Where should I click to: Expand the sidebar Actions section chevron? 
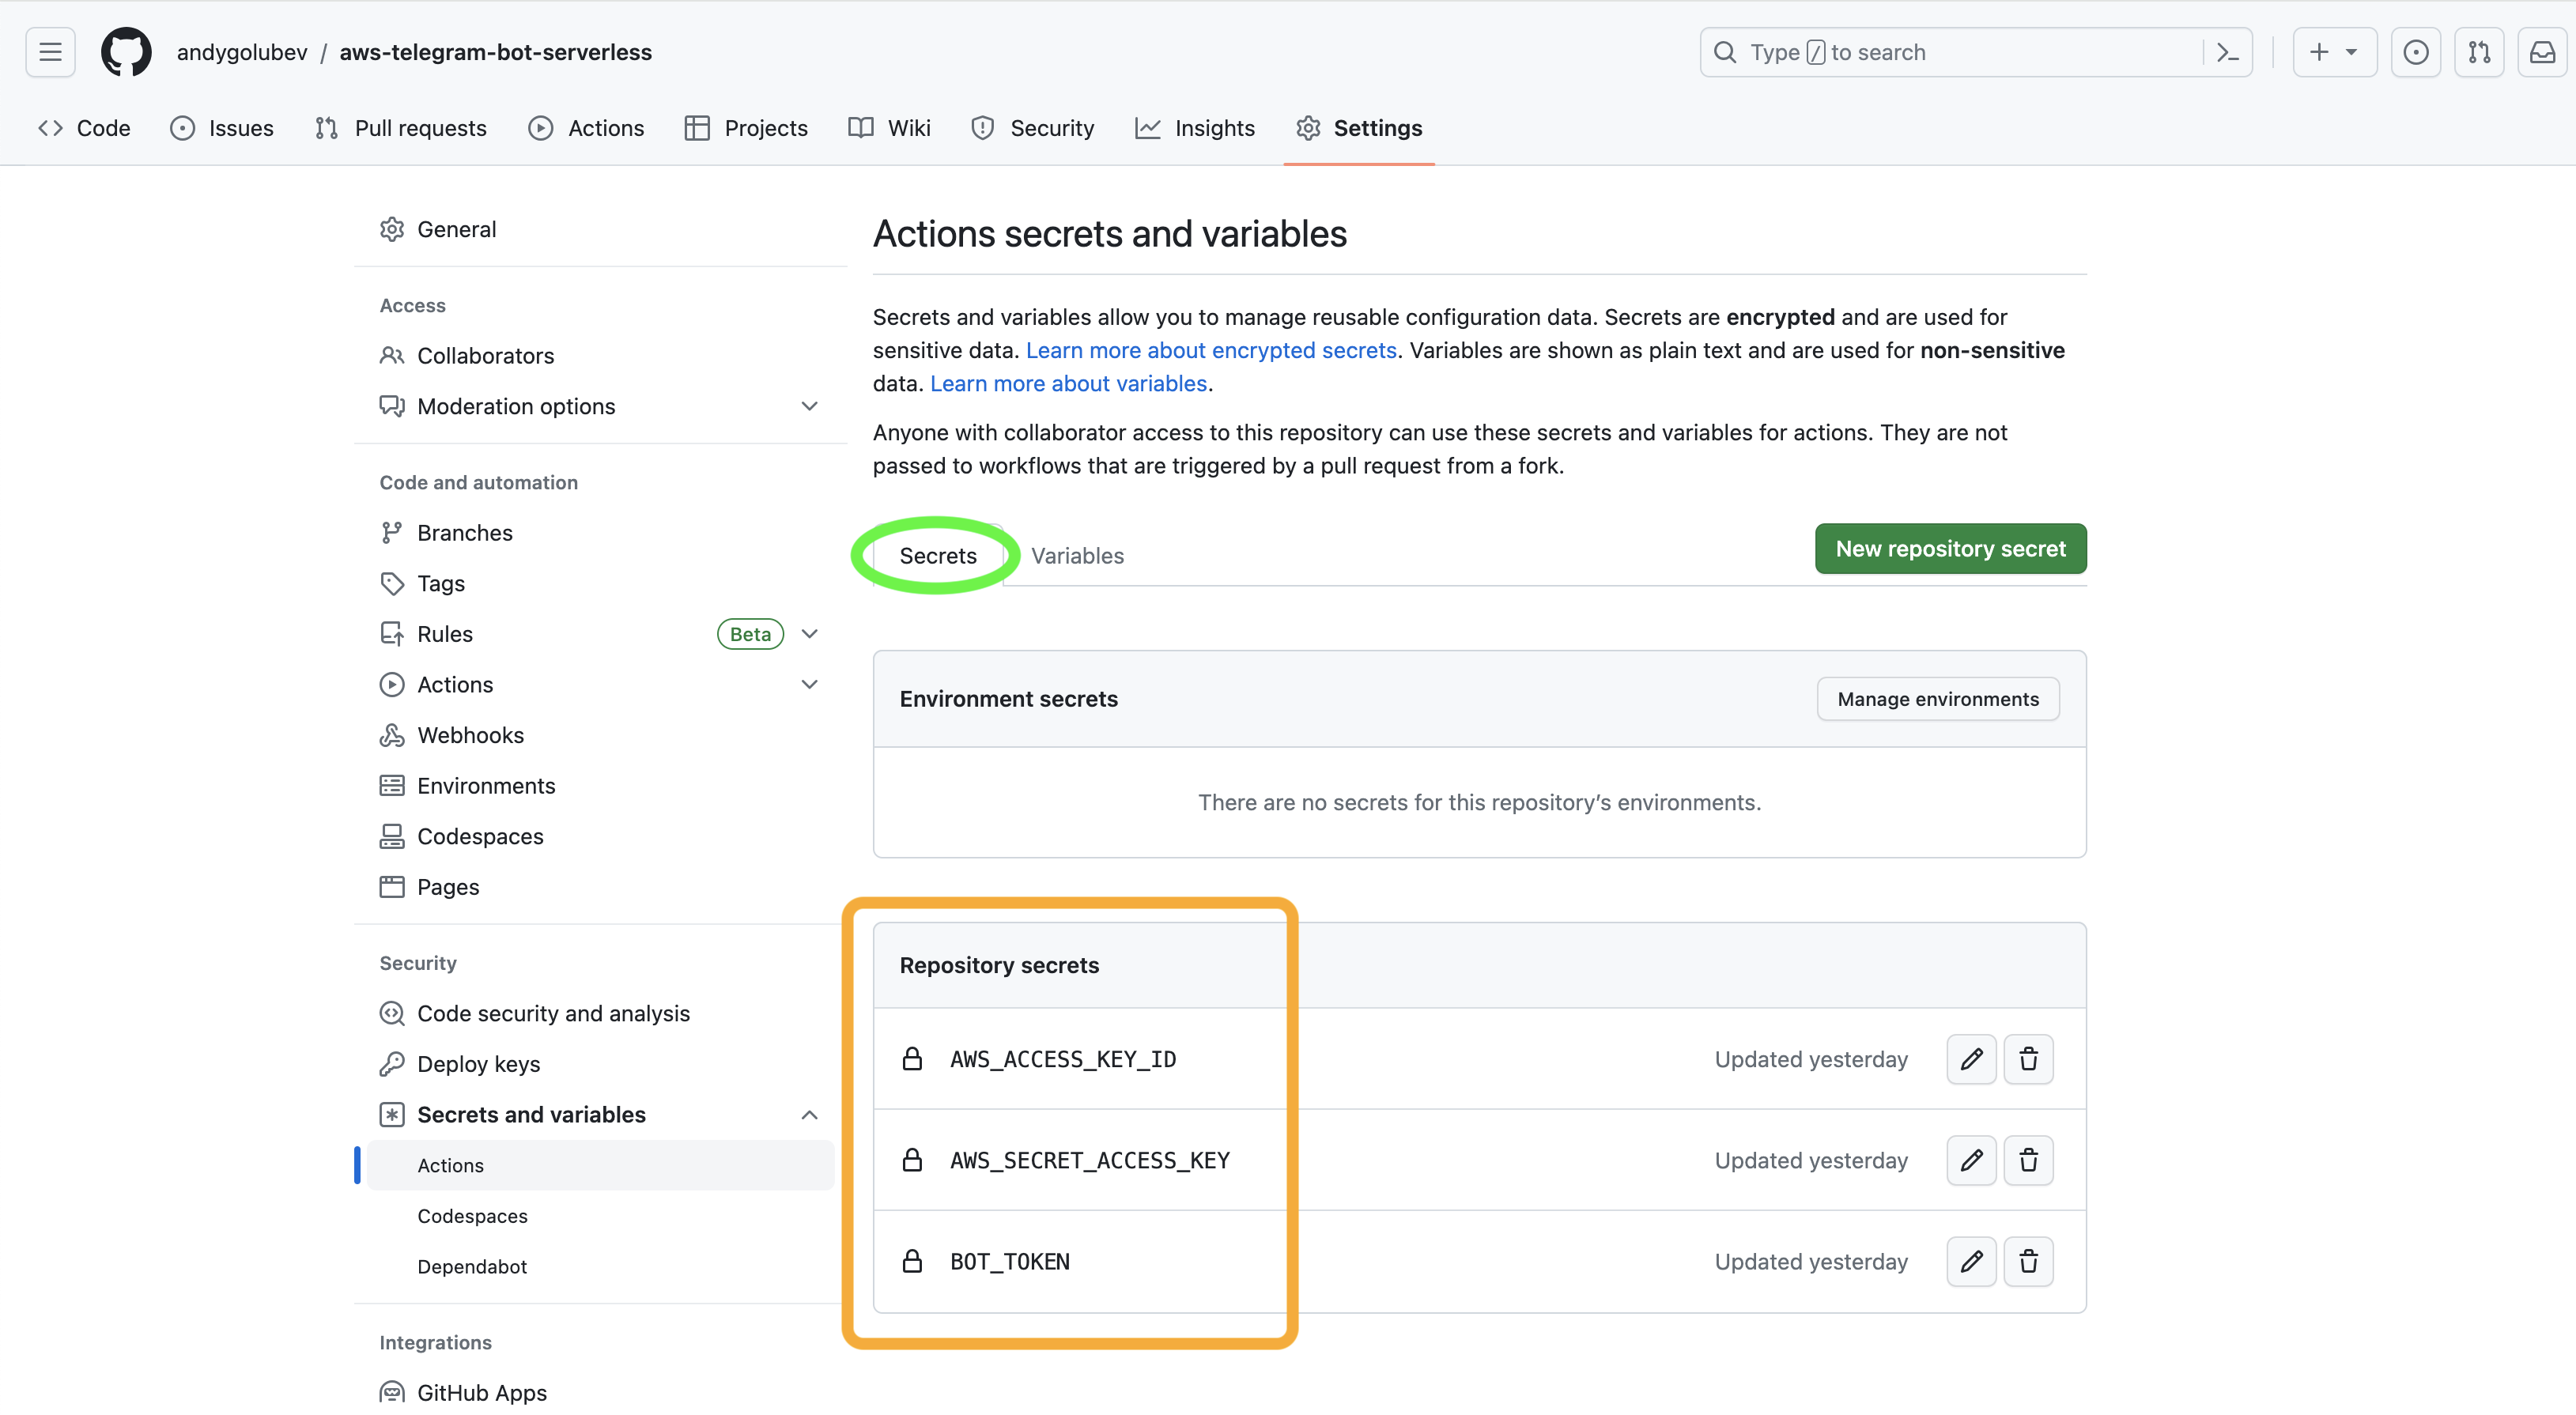[810, 684]
